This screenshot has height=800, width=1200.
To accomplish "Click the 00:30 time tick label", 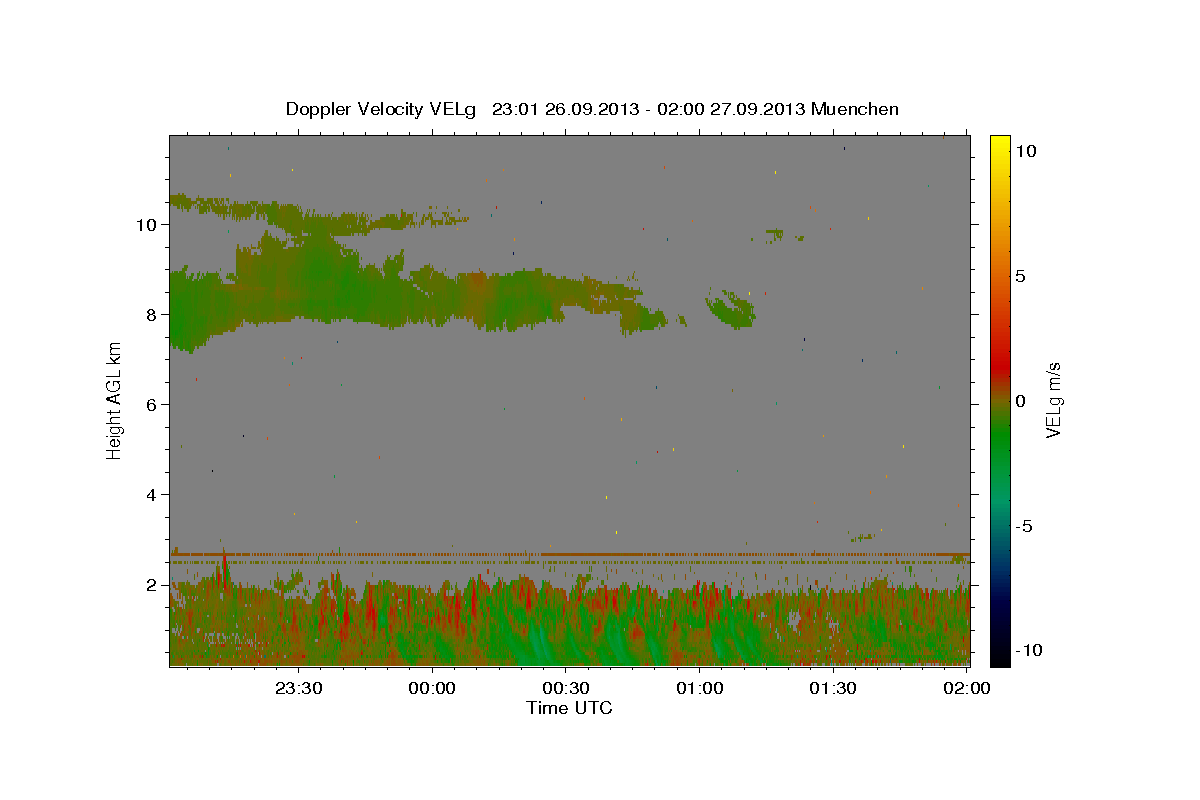I will pyautogui.click(x=566, y=688).
